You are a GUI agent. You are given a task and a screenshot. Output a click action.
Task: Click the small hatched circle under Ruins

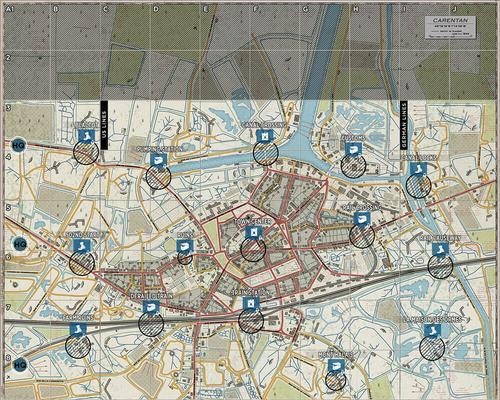[x=185, y=257]
